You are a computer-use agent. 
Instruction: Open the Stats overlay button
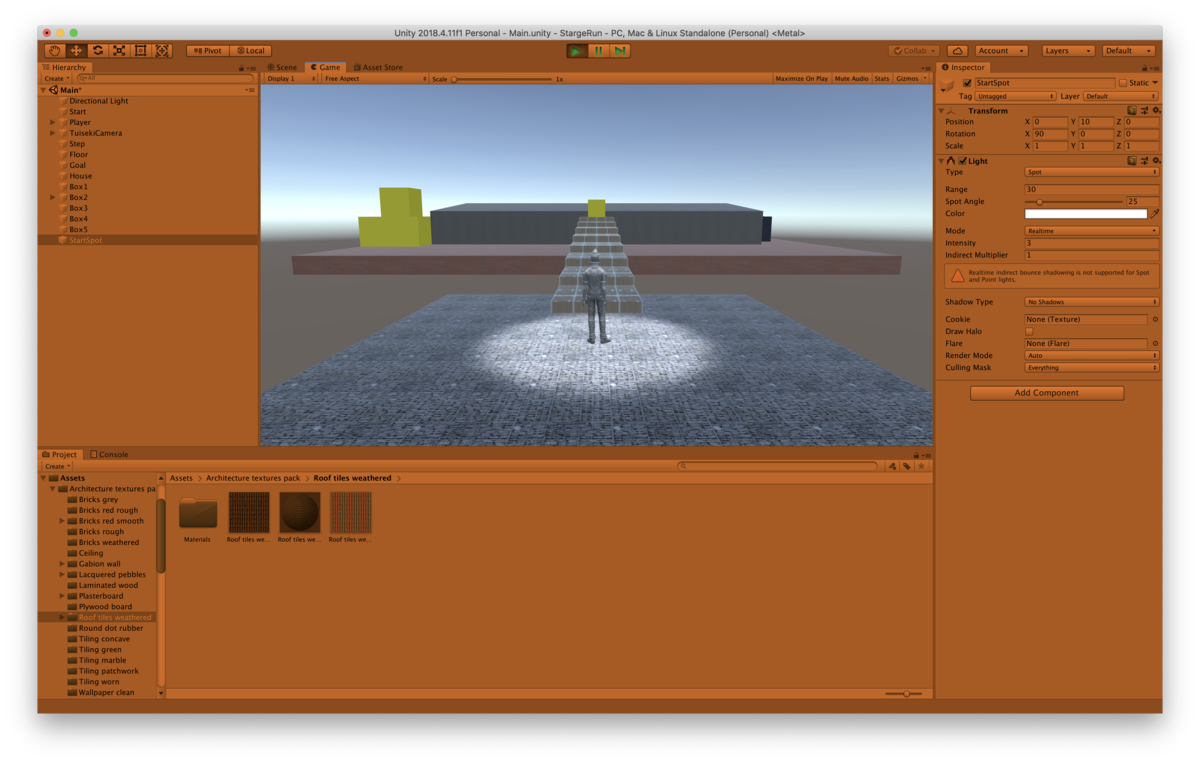coord(881,78)
